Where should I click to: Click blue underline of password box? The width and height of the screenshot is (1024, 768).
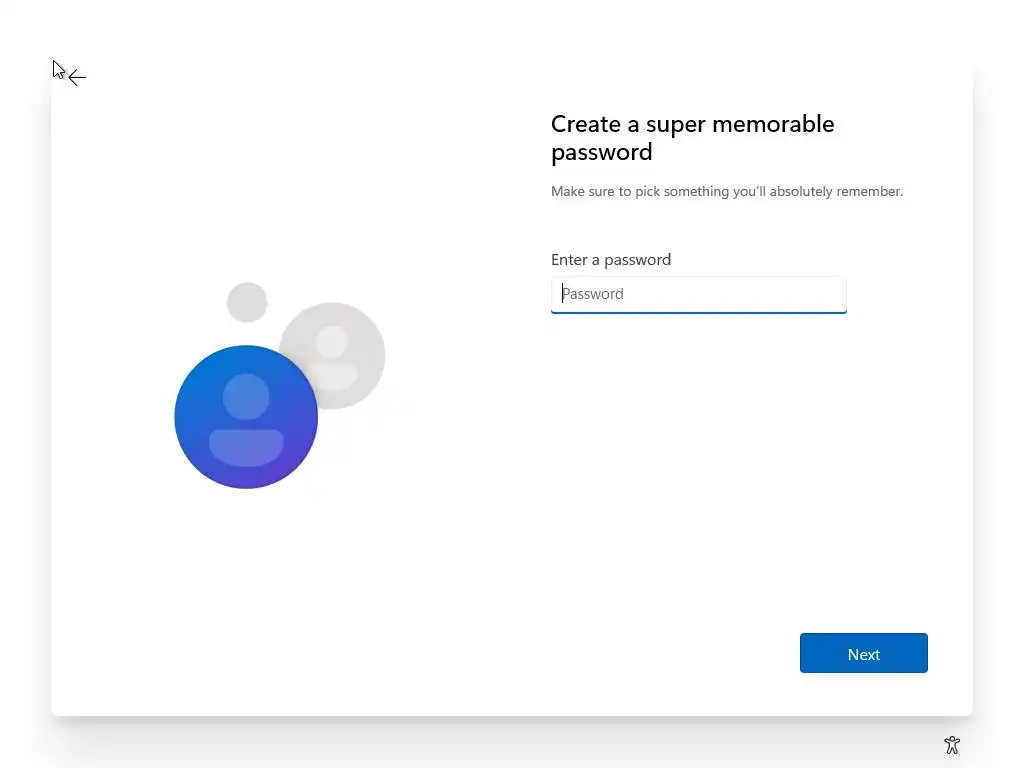(699, 313)
